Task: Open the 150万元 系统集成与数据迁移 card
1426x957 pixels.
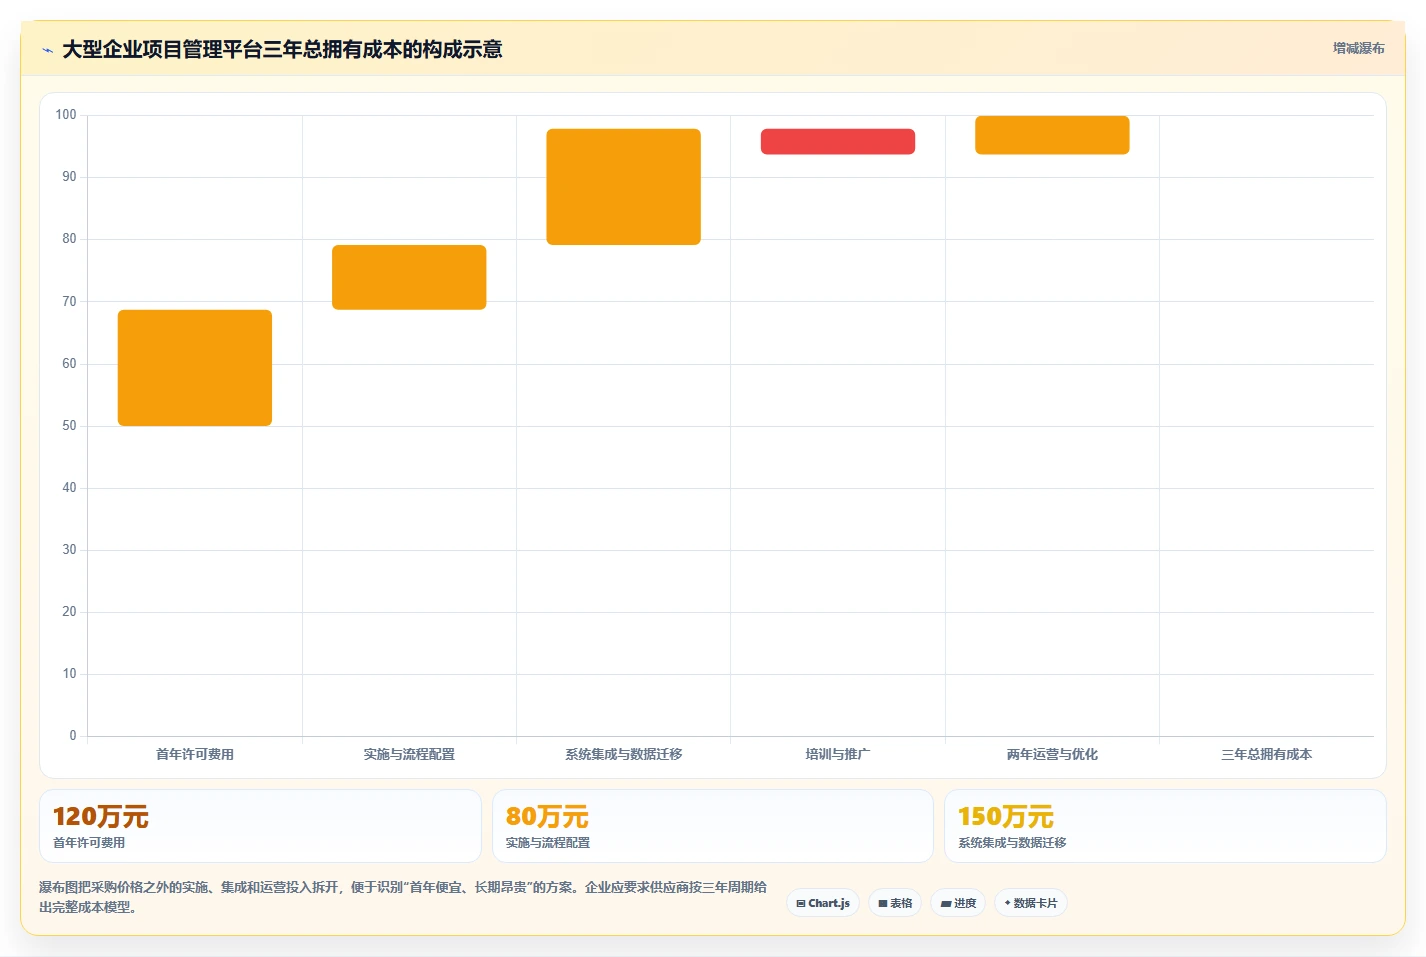Action: click(1165, 826)
